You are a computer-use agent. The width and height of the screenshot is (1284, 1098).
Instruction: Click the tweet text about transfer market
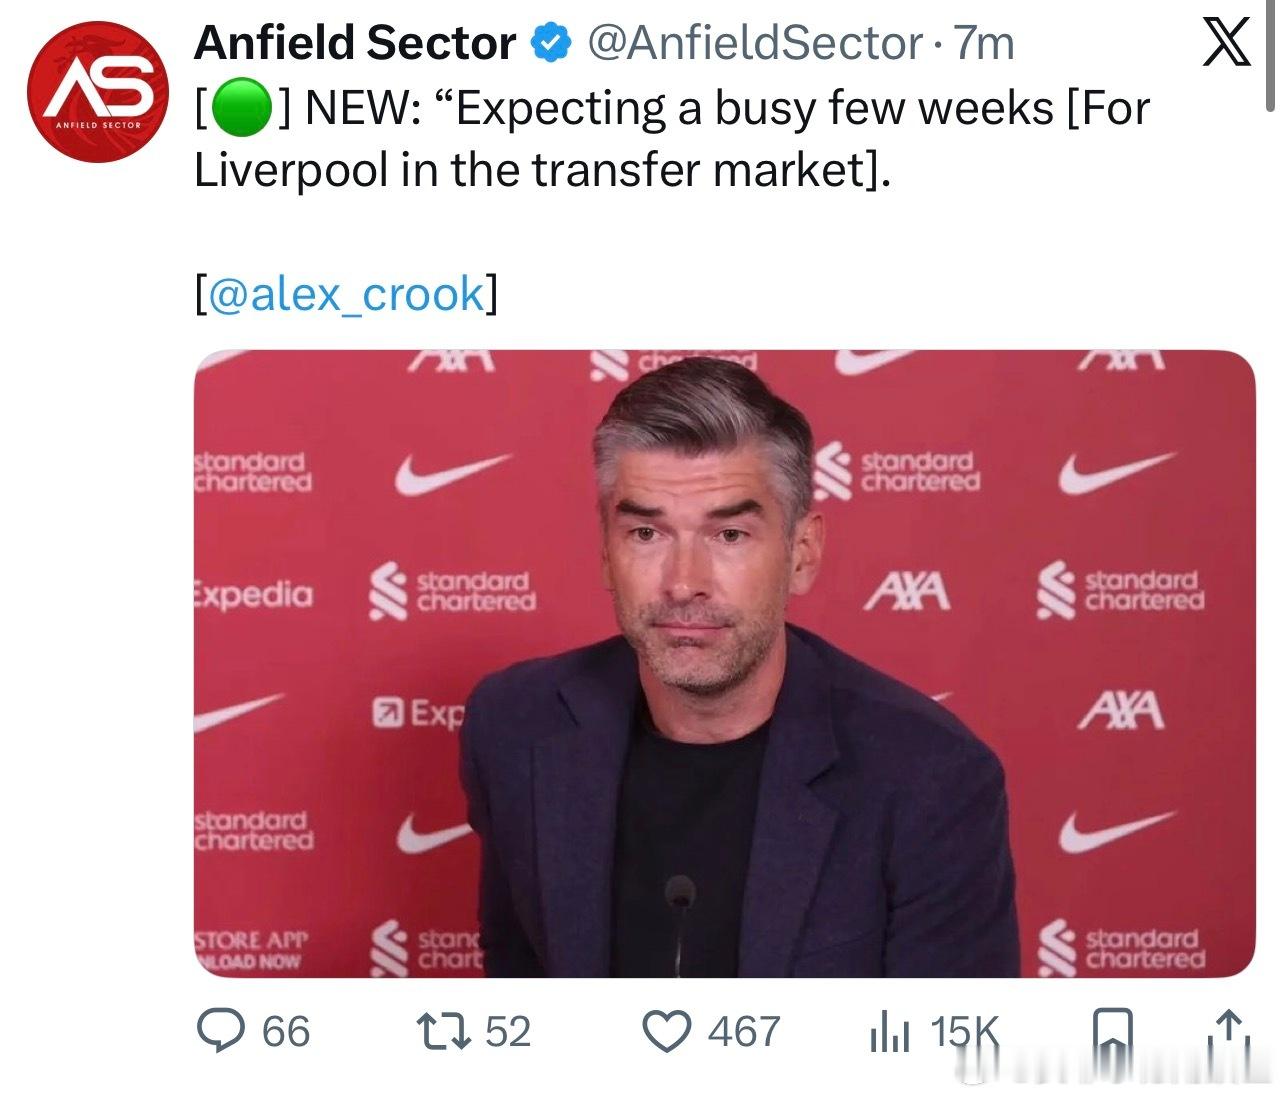[672, 139]
